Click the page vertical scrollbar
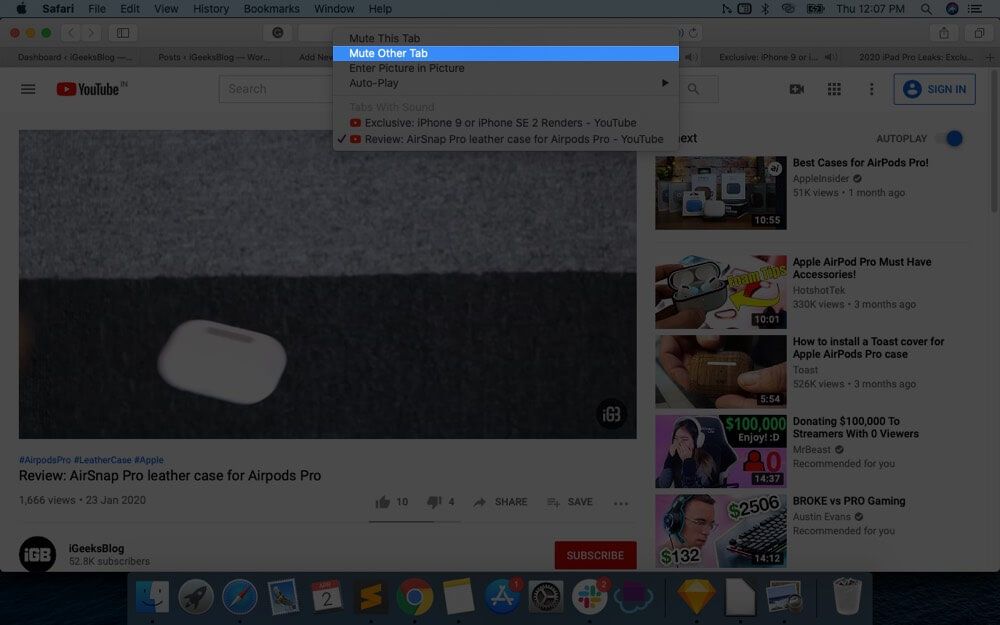 (994, 142)
